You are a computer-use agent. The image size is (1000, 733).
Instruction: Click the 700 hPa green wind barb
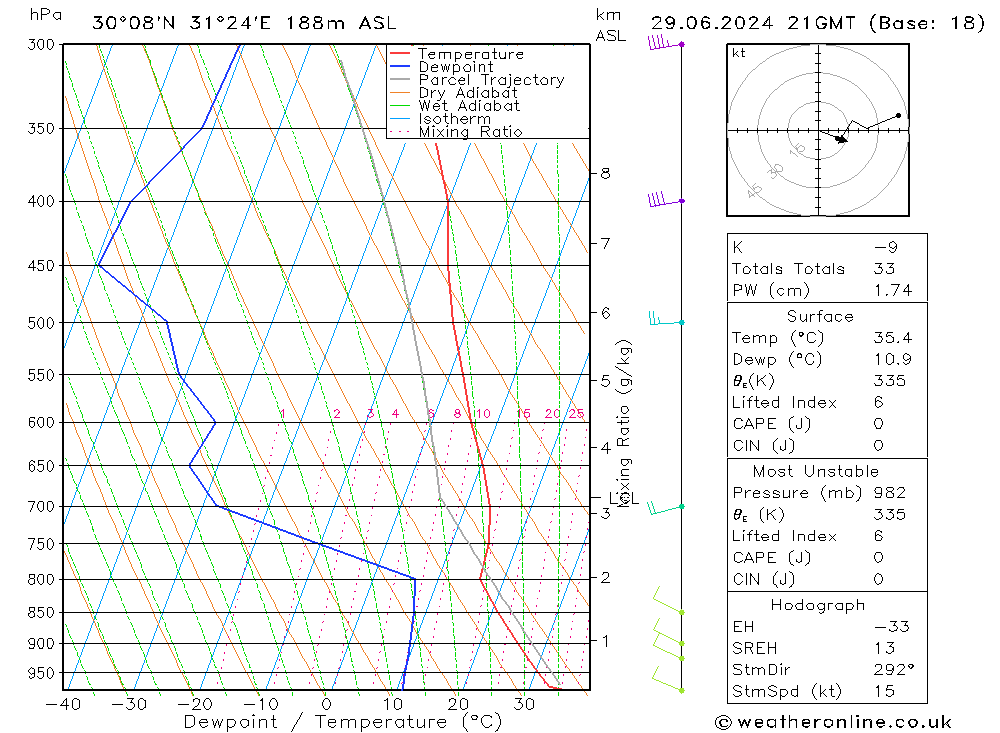(x=665, y=508)
